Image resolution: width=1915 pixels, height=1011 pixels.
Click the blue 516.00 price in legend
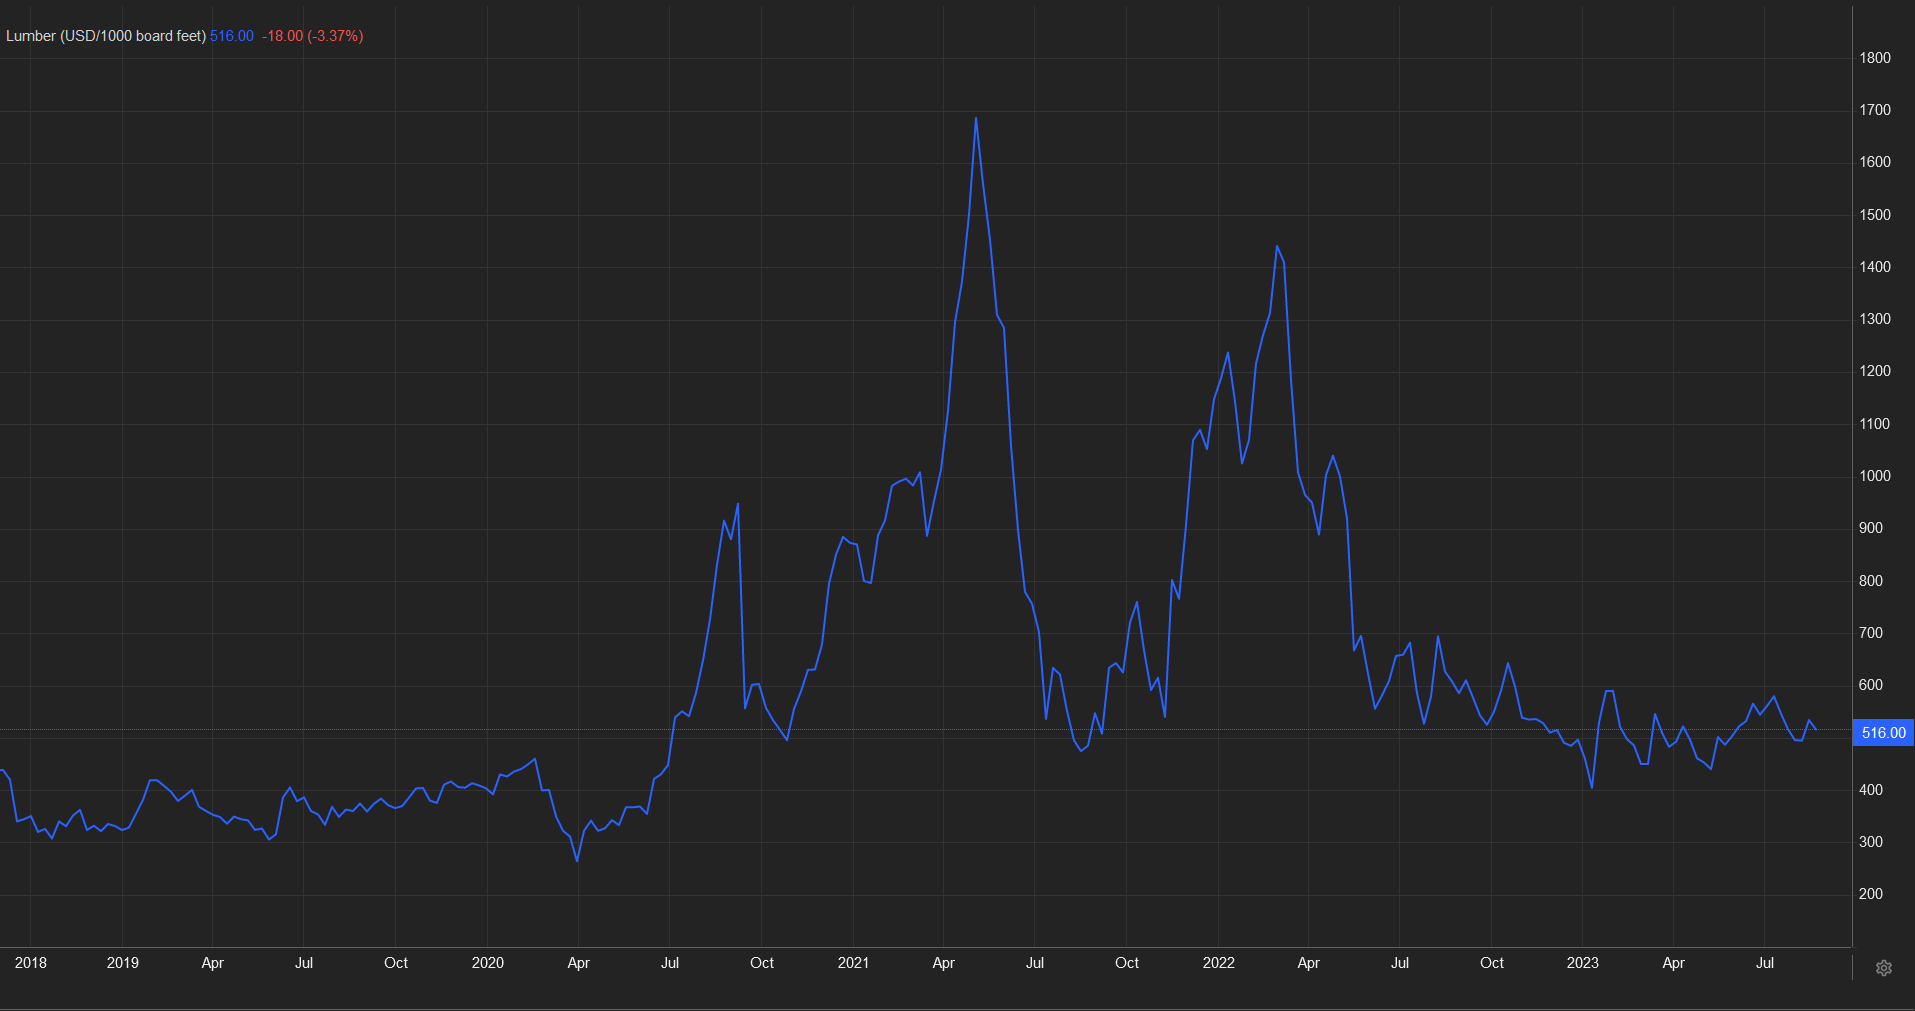[231, 36]
